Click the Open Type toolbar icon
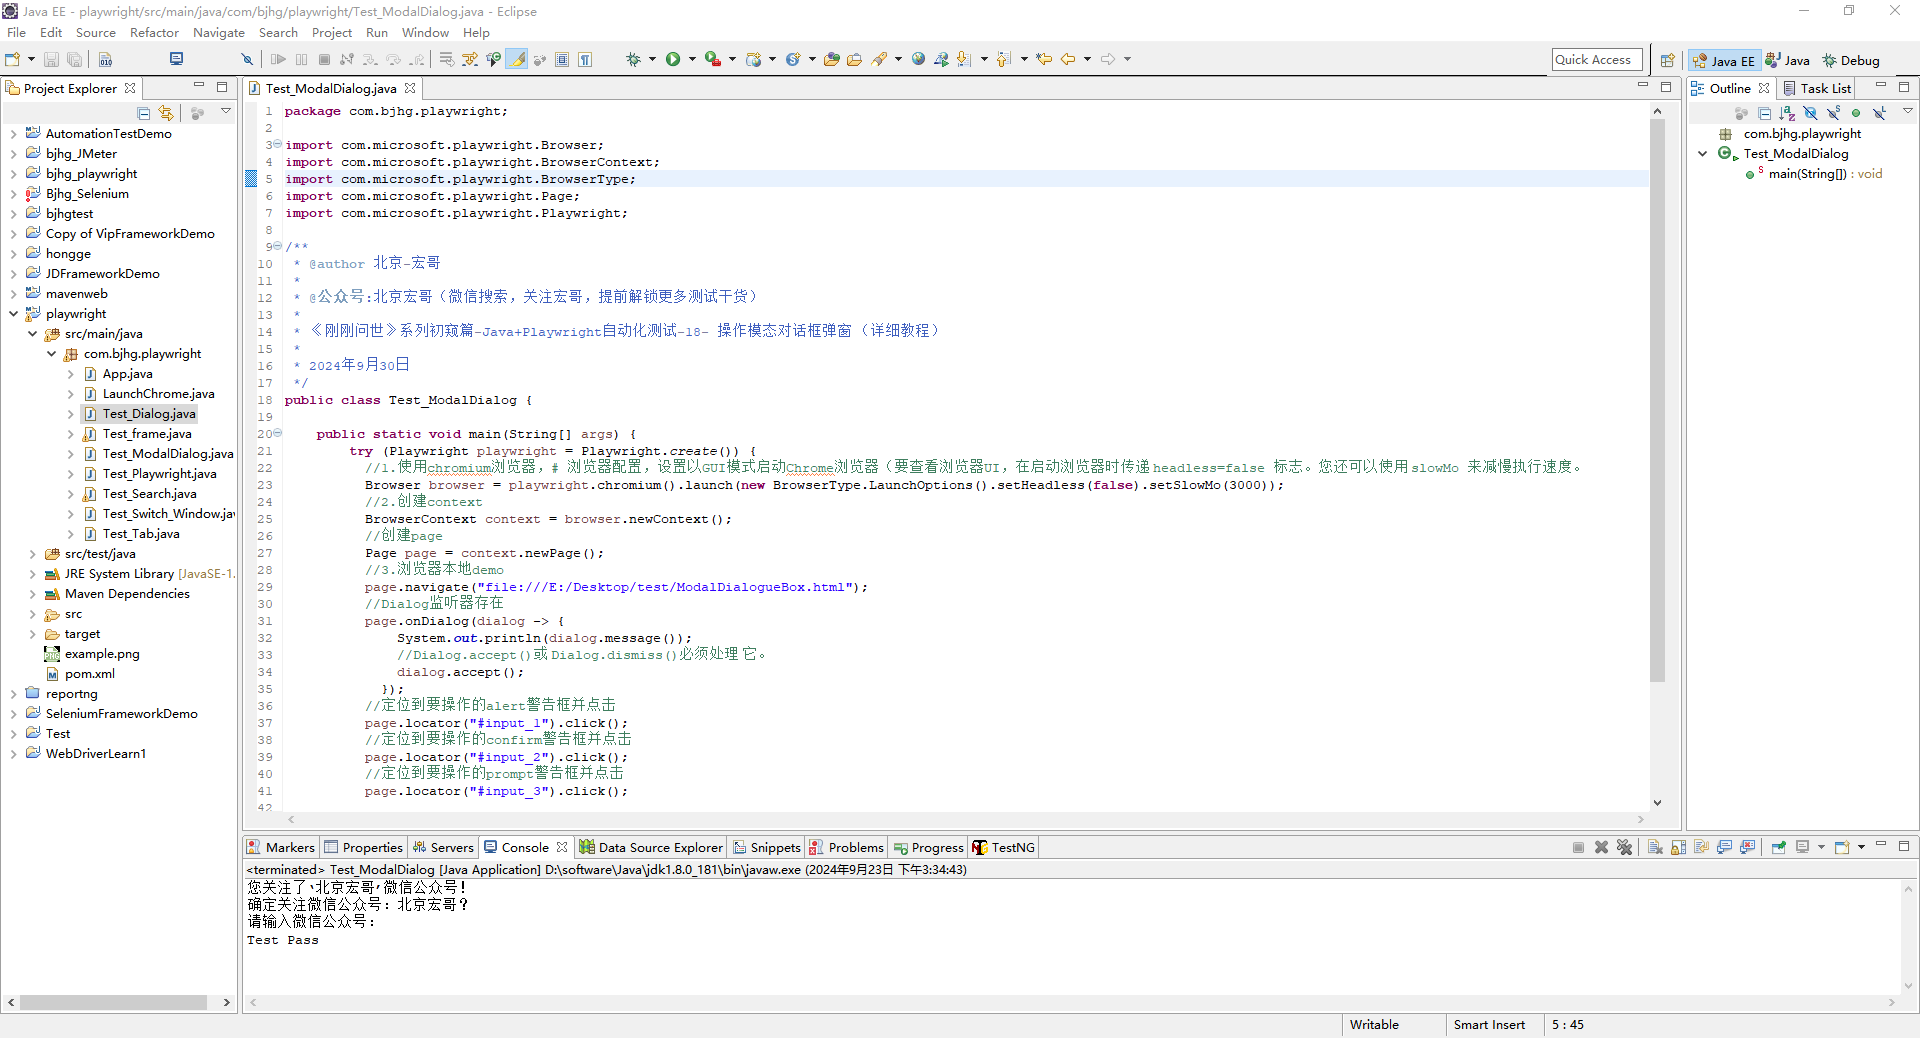This screenshot has width=1920, height=1038. tap(831, 60)
